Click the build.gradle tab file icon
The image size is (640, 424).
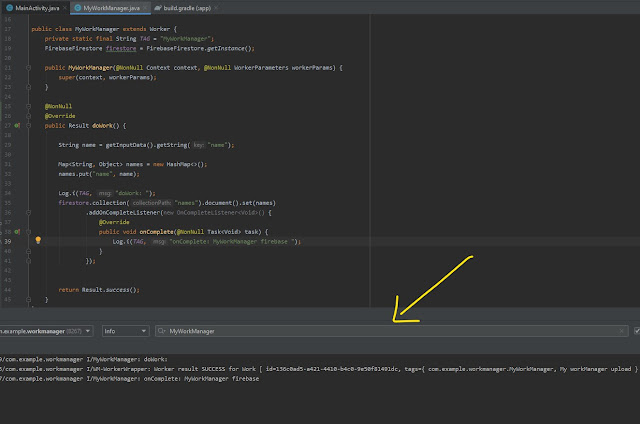(x=159, y=7)
